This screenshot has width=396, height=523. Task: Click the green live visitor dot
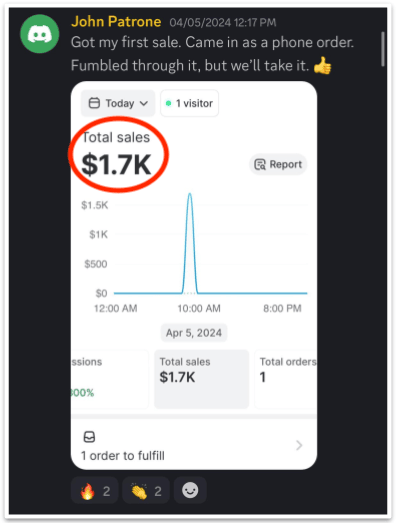(x=168, y=103)
